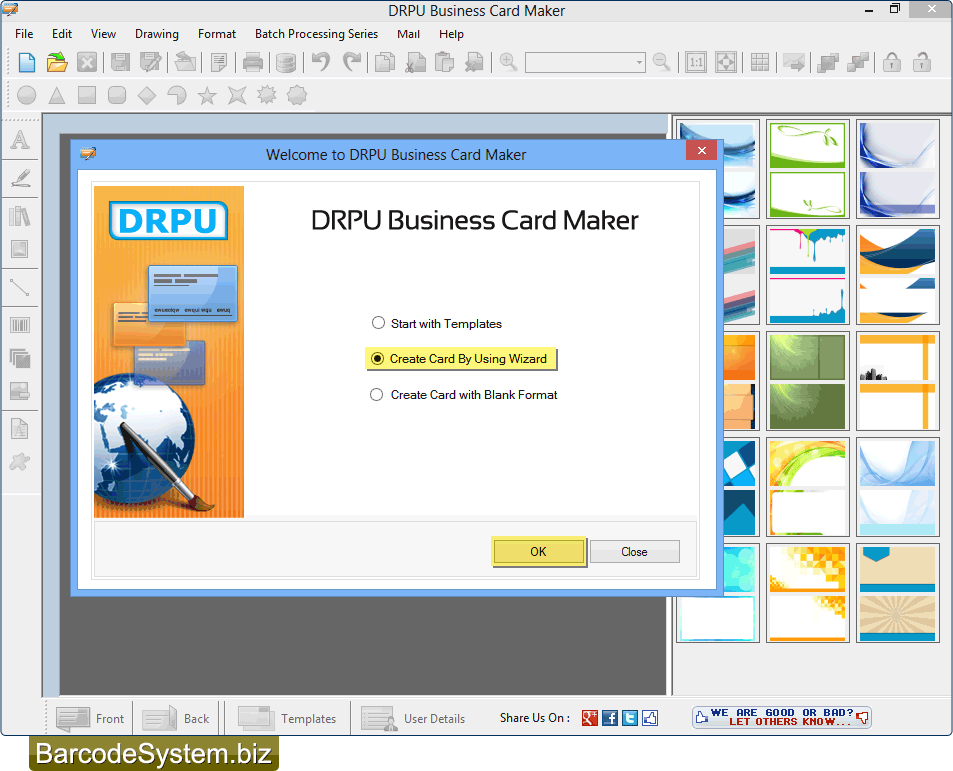
Task: Open the Format menu
Action: (x=217, y=34)
